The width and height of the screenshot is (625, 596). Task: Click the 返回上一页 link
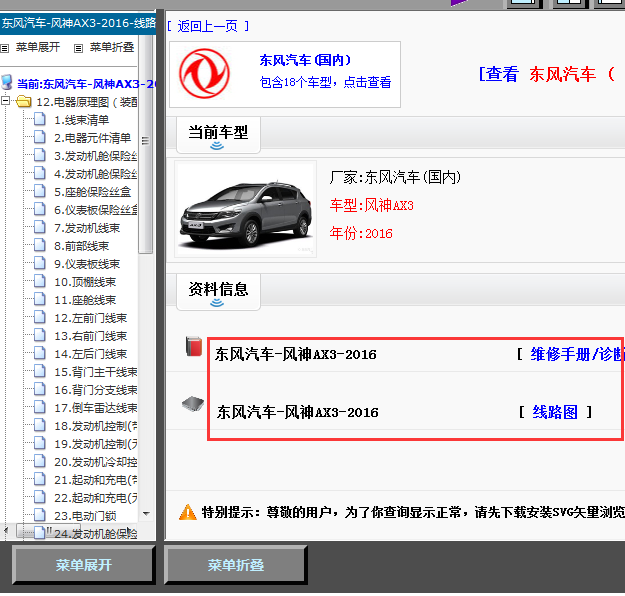tap(208, 26)
